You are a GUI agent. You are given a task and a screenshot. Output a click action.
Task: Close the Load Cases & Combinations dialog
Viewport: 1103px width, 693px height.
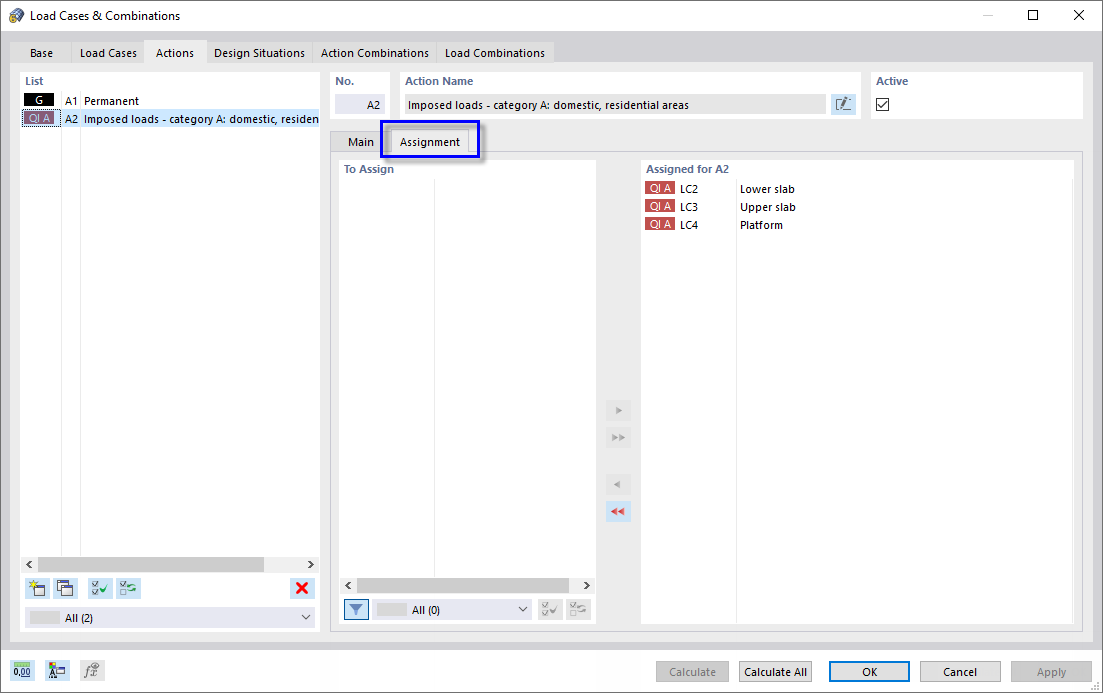point(1078,15)
